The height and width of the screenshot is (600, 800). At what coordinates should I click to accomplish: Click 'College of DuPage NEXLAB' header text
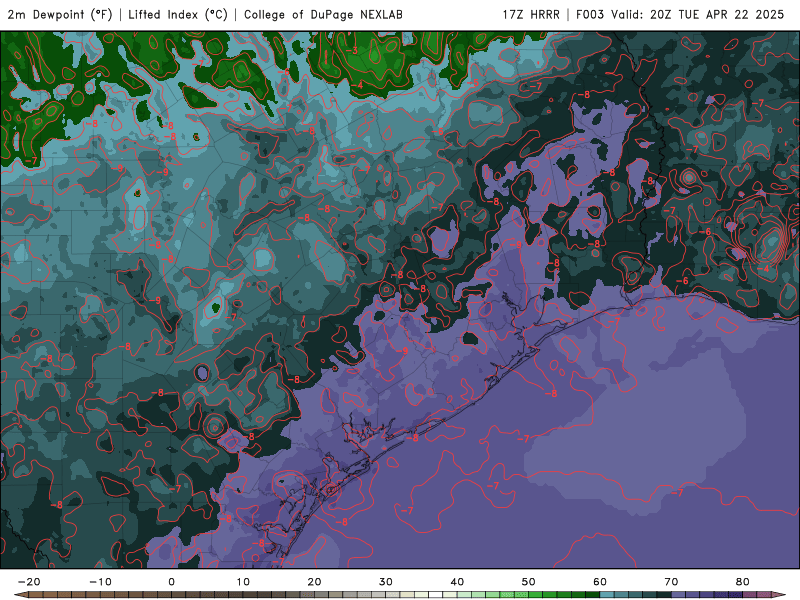coord(323,15)
